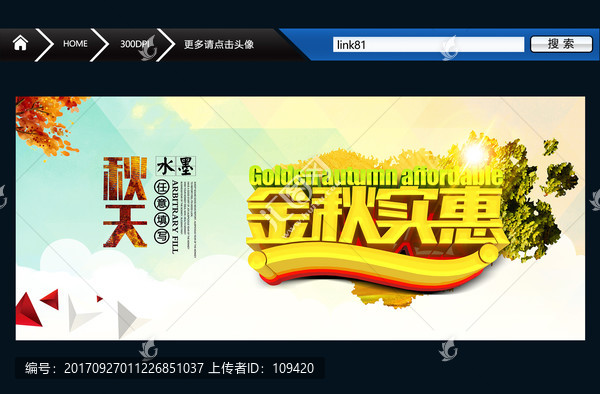Click the home house icon
This screenshot has height=394, width=600.
pos(20,43)
